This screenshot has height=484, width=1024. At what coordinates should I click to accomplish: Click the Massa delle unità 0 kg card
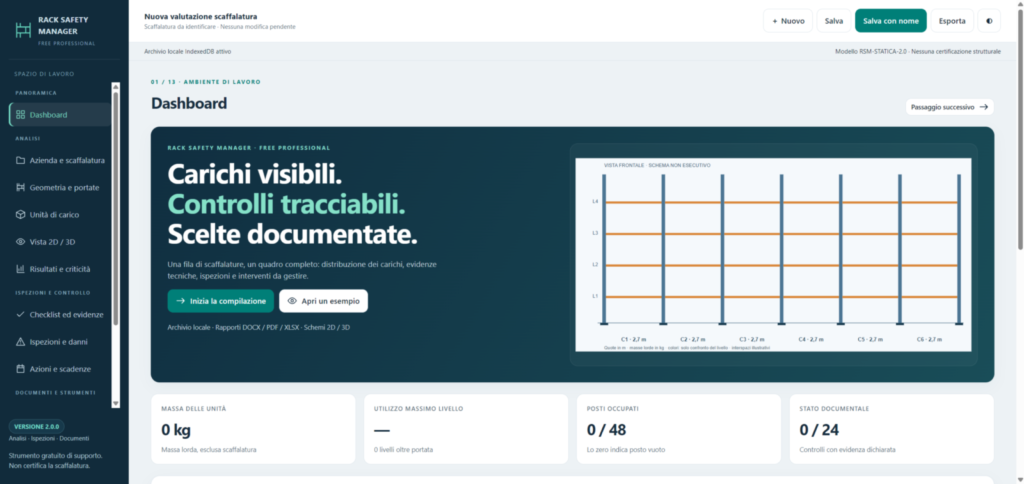253,429
